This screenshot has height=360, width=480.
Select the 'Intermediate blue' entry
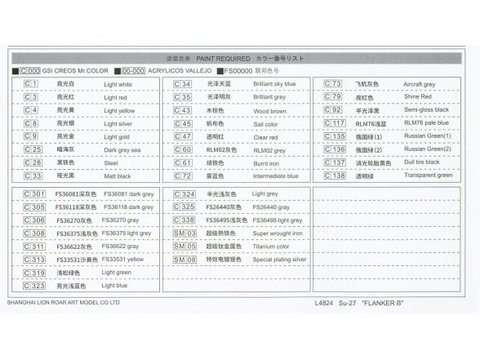coord(275,176)
